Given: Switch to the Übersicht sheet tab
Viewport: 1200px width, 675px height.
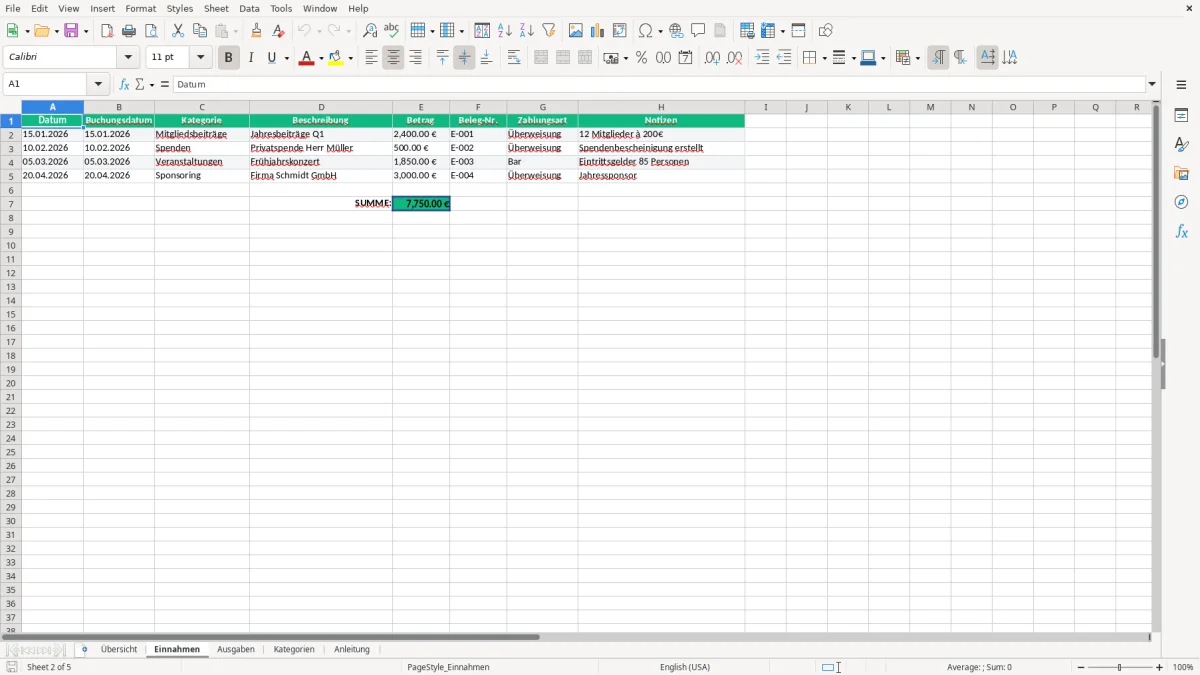Looking at the screenshot, I should pos(119,649).
